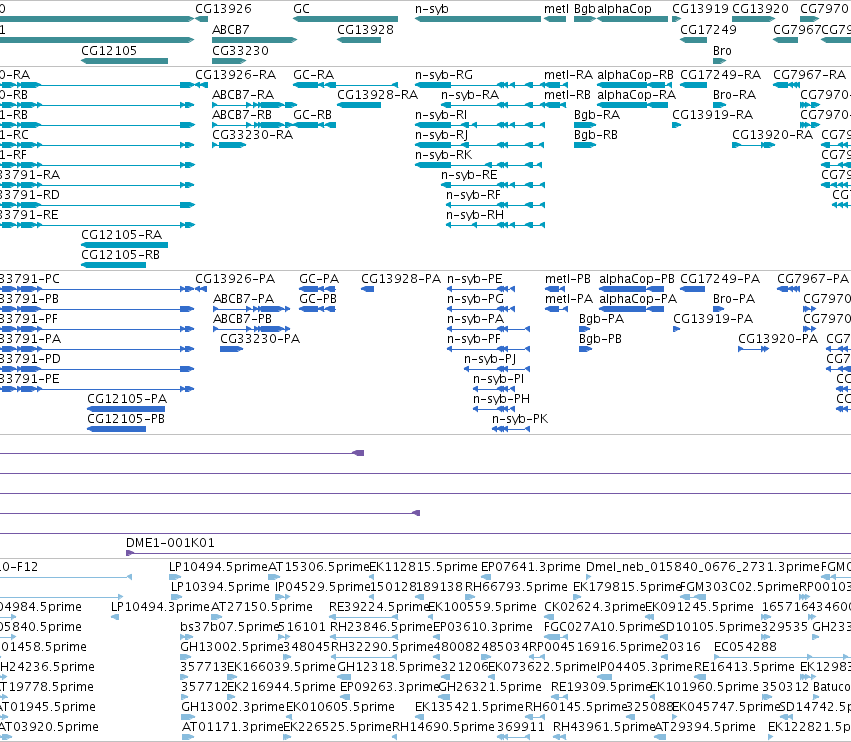Screen dimensions: 851x742
Task: Click the n-syb-PJ protein label
Action: pyautogui.click(x=490, y=359)
